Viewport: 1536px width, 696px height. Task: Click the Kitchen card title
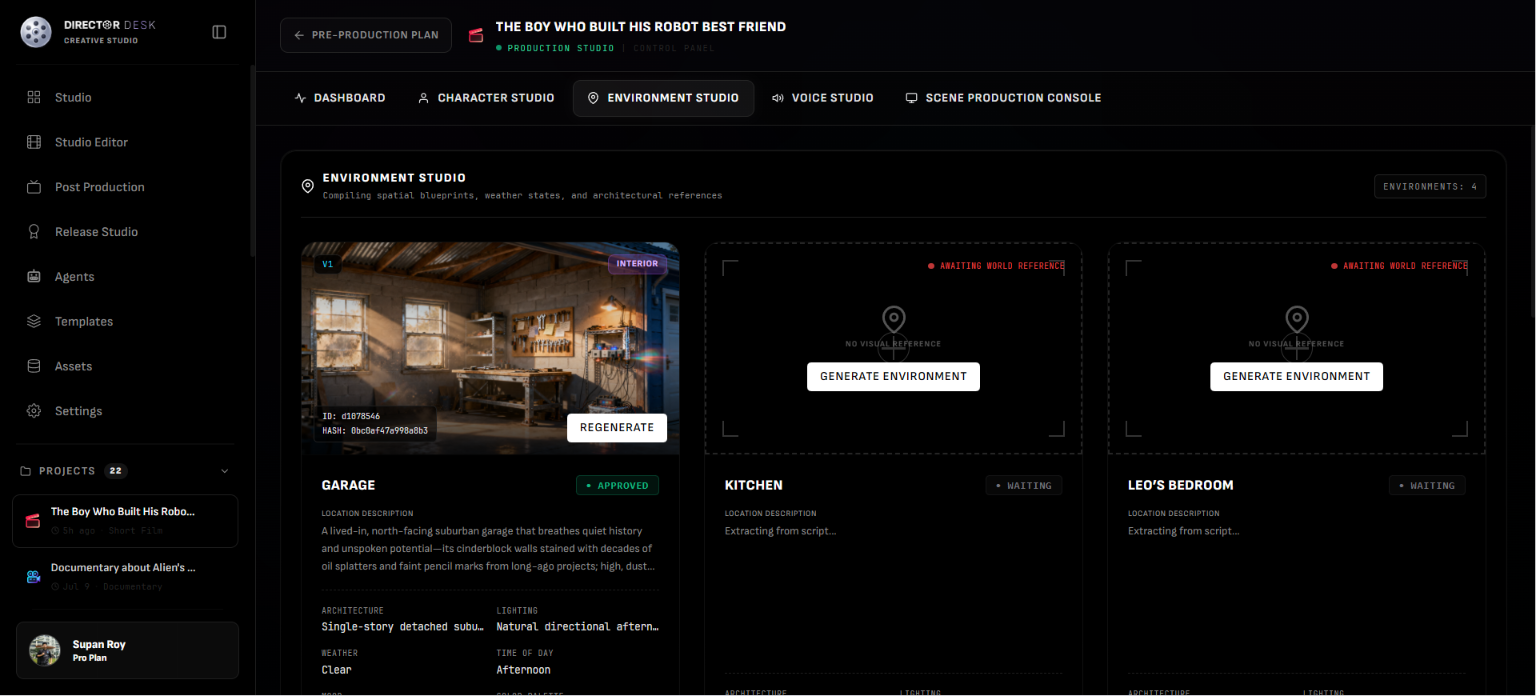point(754,485)
